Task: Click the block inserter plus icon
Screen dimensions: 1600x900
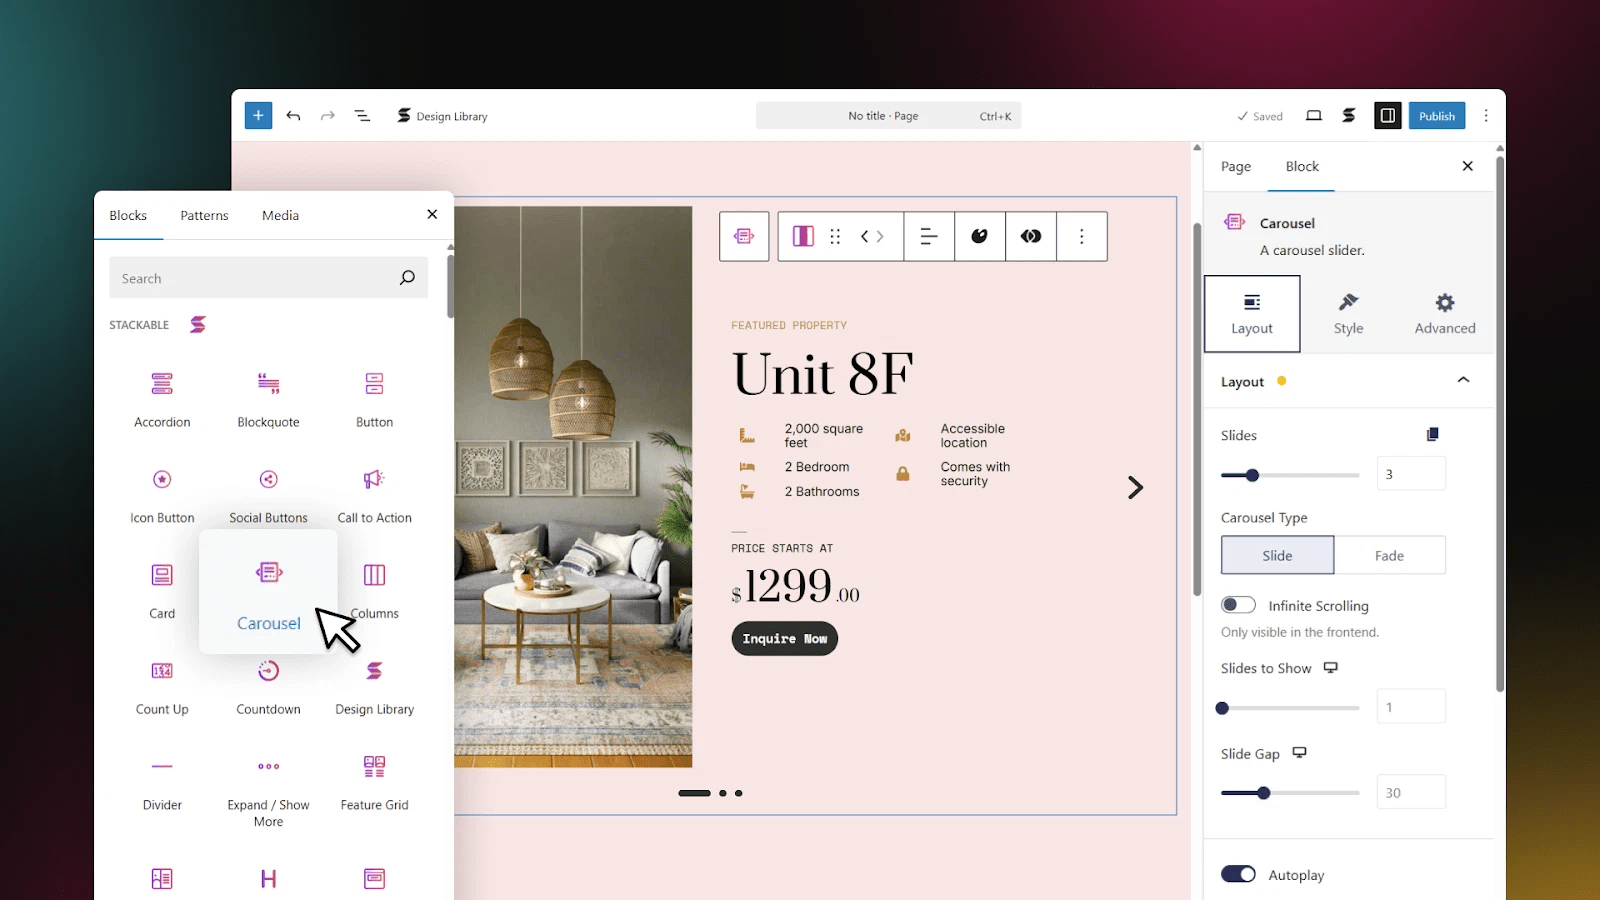Action: click(258, 115)
